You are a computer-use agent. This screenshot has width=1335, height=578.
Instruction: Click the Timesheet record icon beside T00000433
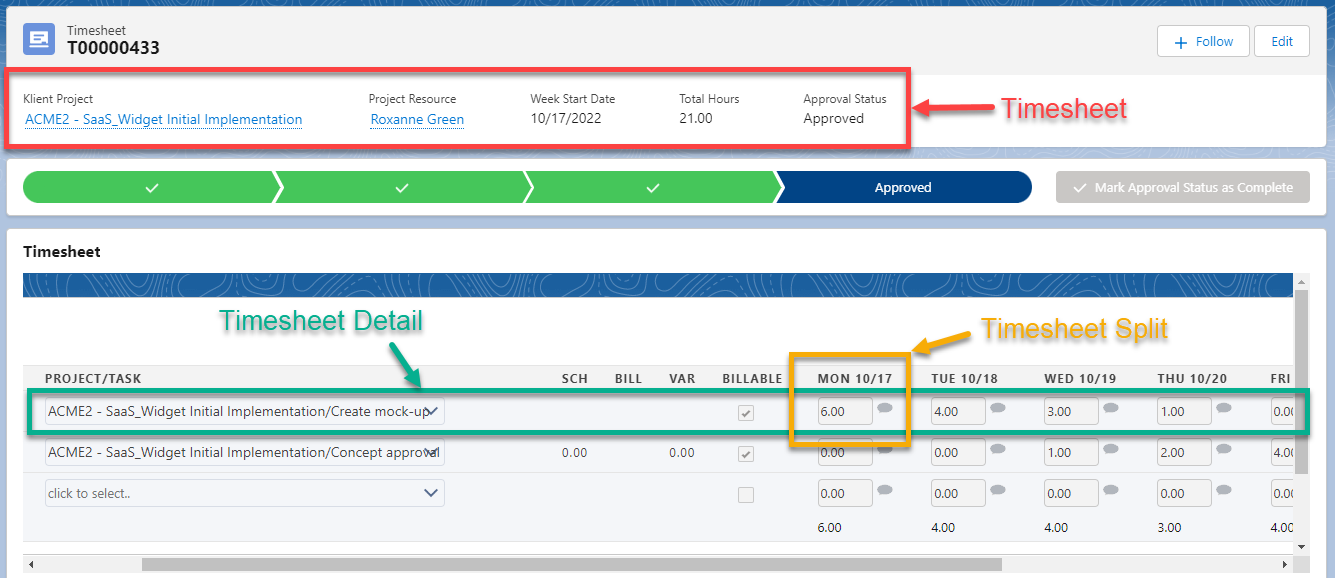click(x=38, y=39)
